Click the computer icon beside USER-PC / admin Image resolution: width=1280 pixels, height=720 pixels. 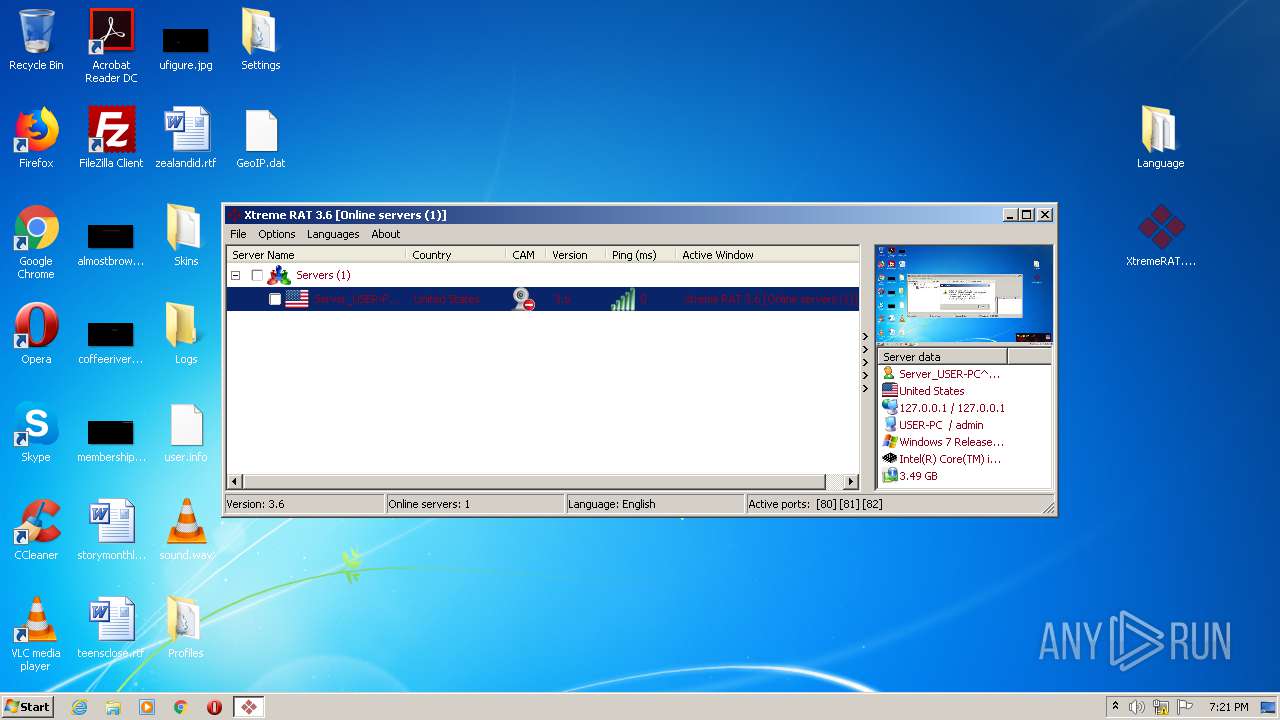[889, 425]
